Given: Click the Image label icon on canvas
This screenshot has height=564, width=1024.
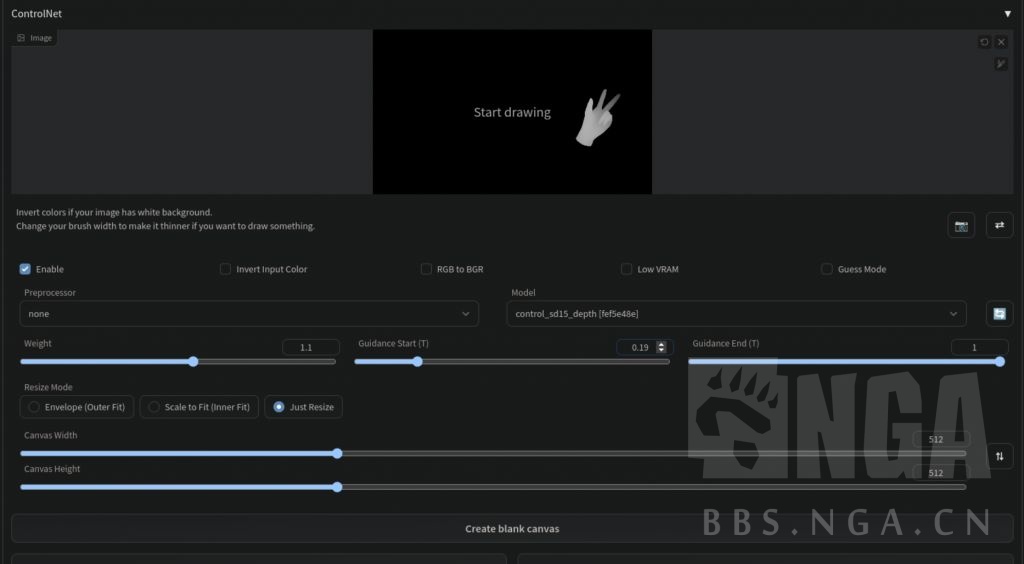Looking at the screenshot, I should click(x=21, y=38).
